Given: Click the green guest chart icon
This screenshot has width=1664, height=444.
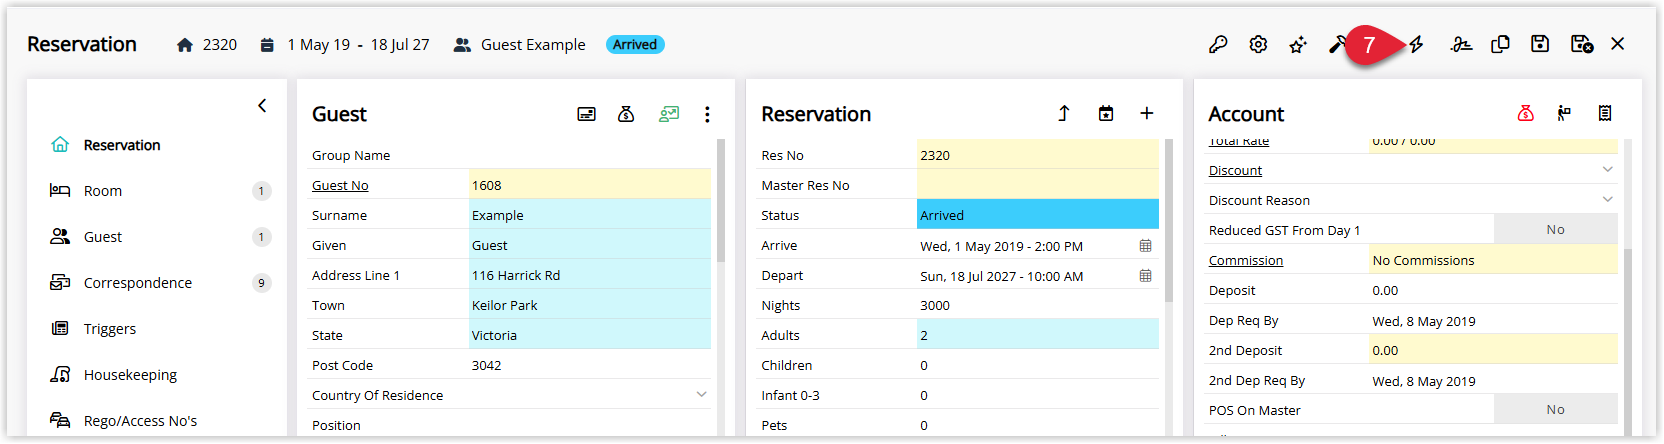Looking at the screenshot, I should click(x=669, y=114).
